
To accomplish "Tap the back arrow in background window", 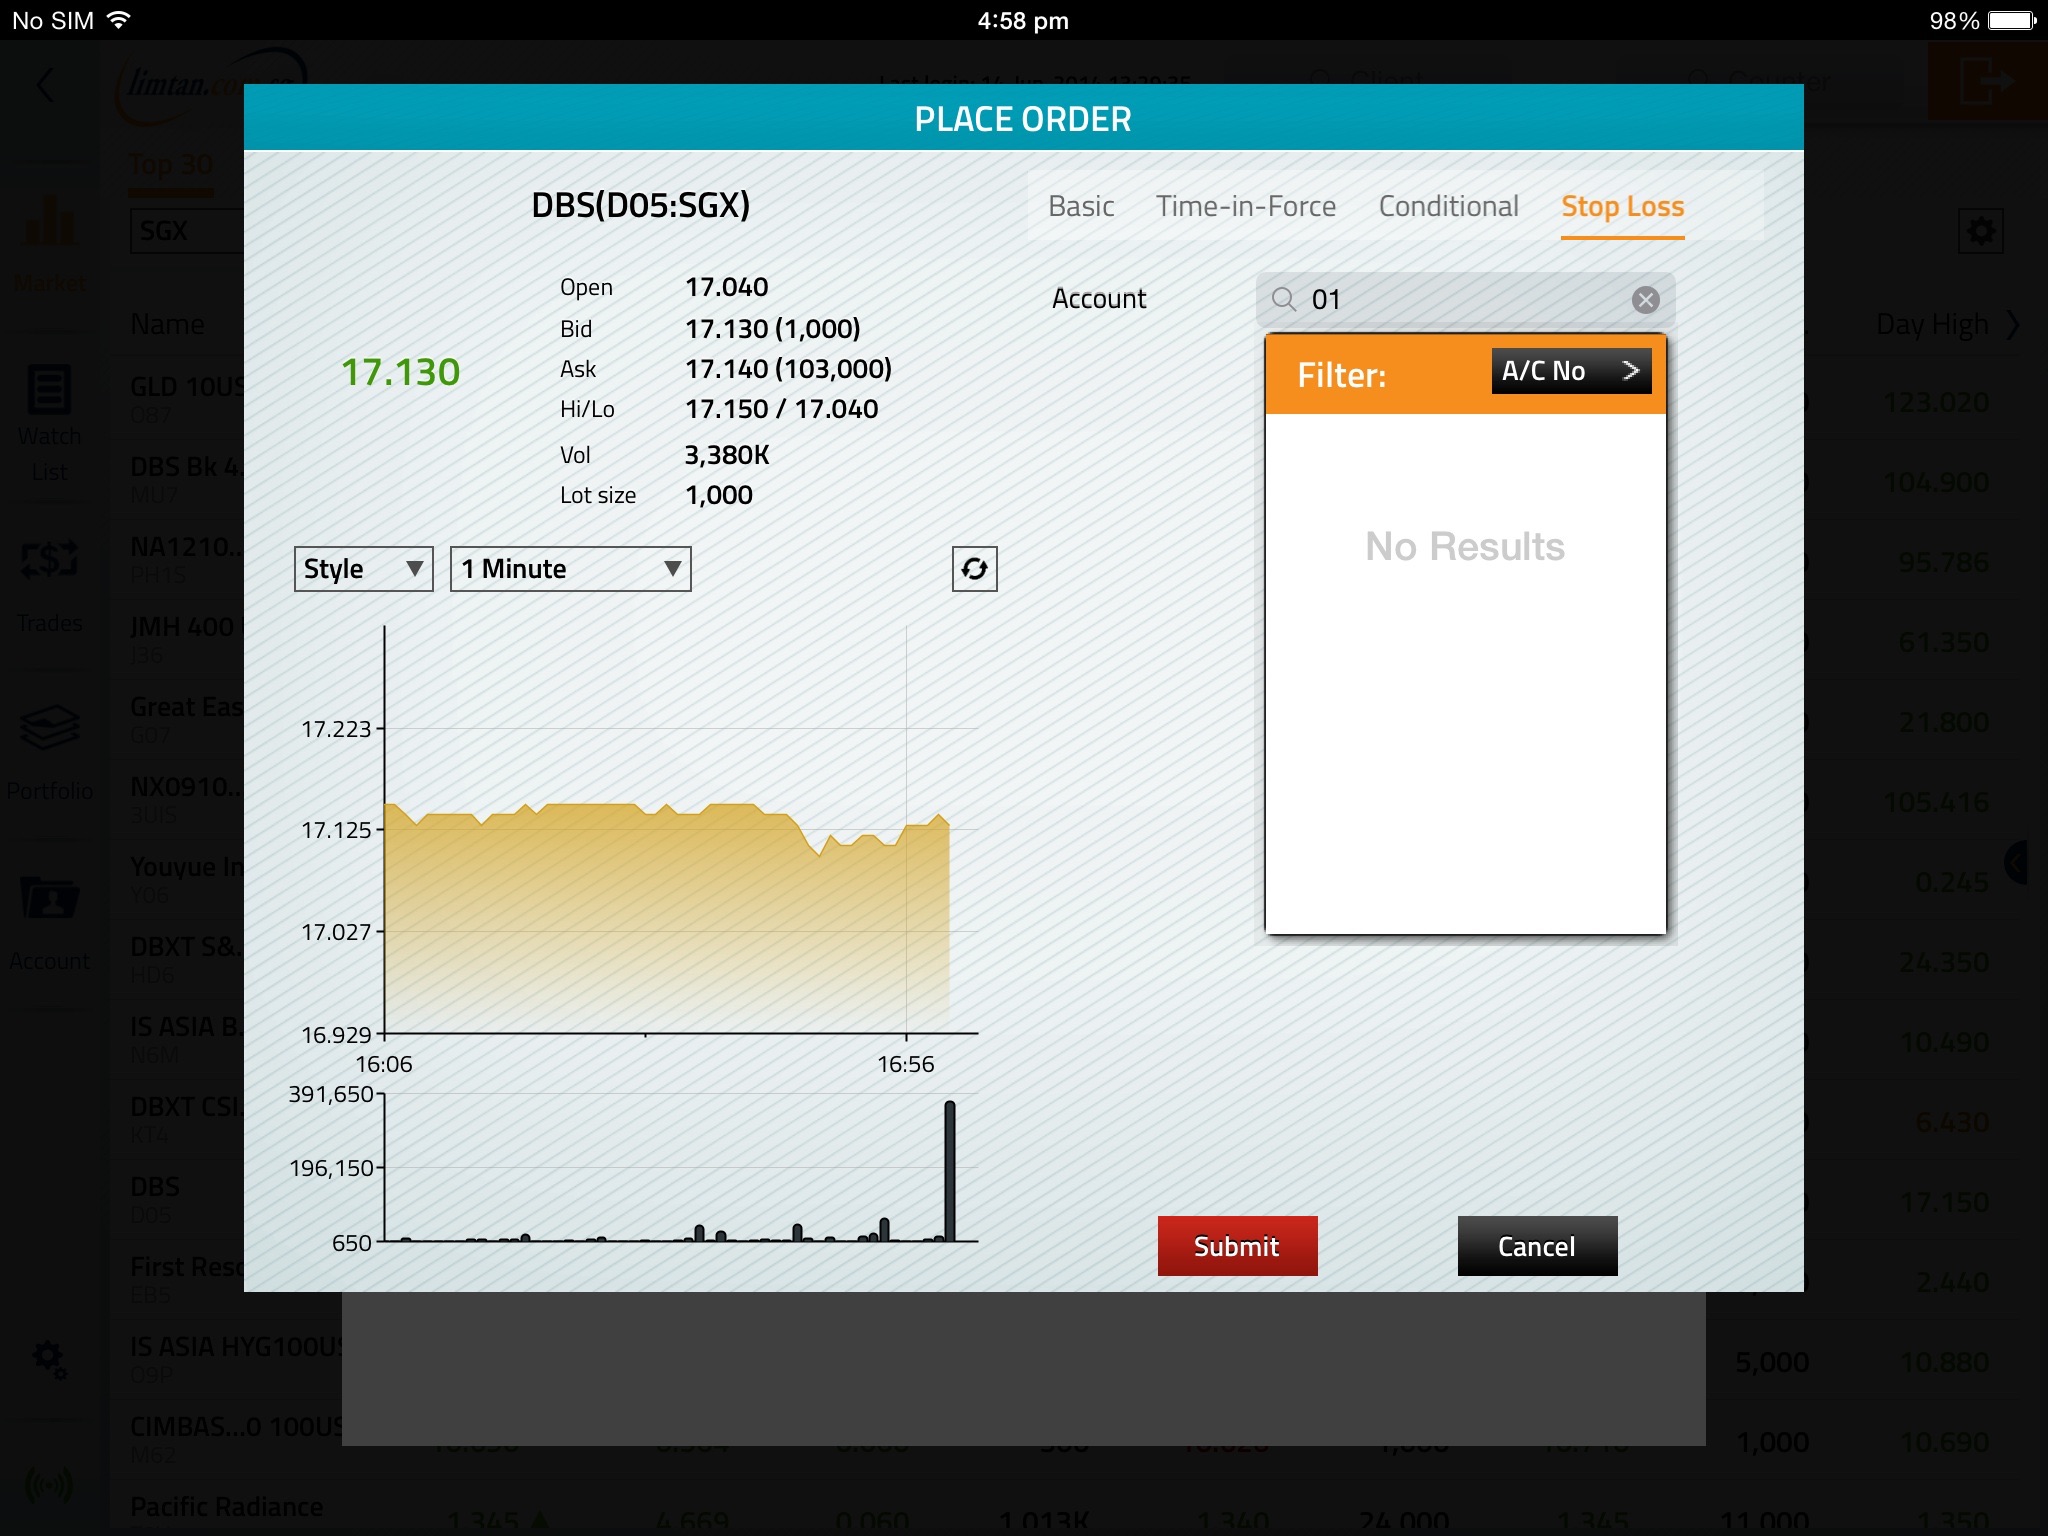I will (x=45, y=86).
